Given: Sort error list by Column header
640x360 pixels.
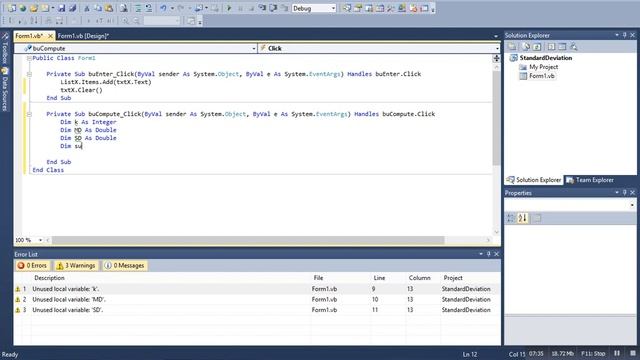Looking at the screenshot, I should pyautogui.click(x=420, y=278).
